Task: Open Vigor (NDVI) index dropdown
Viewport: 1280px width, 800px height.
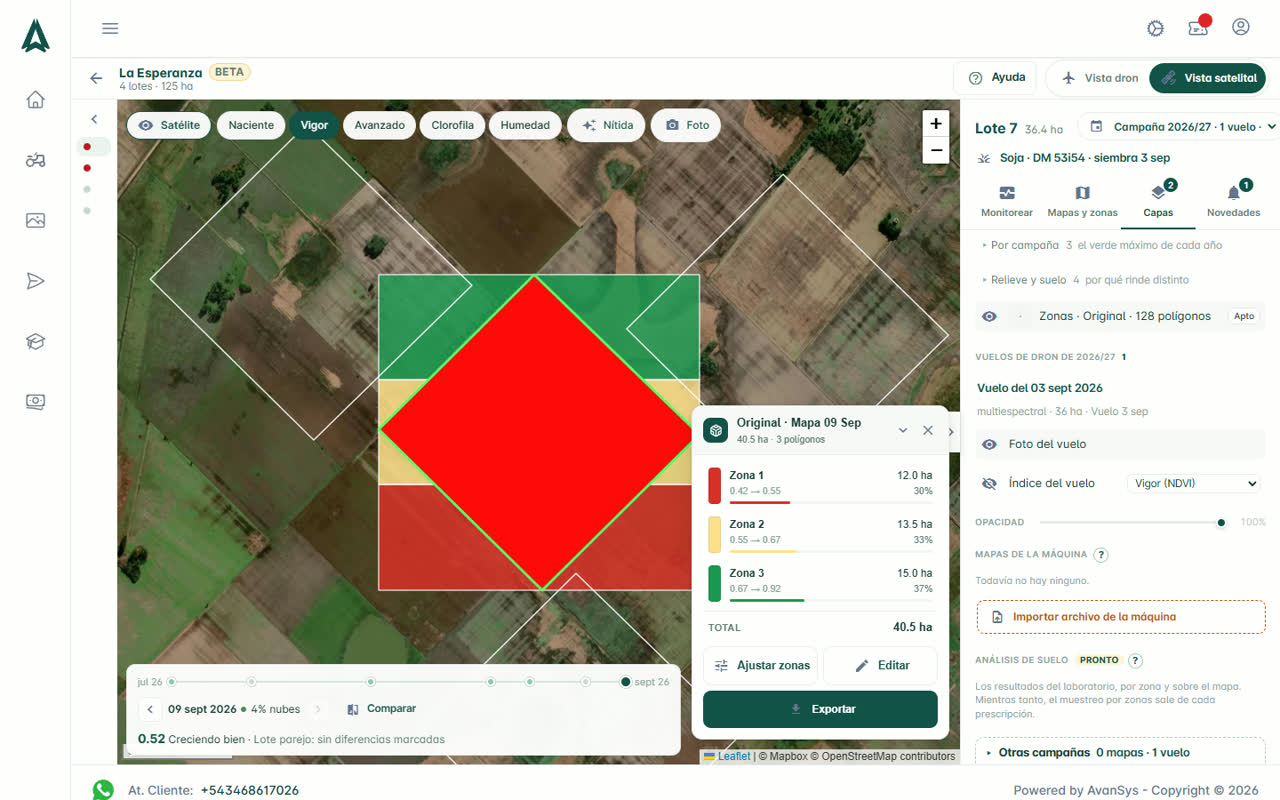Action: tap(1193, 483)
